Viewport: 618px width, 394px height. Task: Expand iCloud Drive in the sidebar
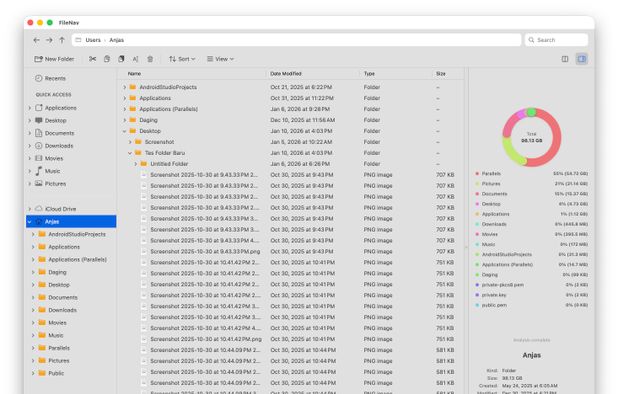pos(30,209)
